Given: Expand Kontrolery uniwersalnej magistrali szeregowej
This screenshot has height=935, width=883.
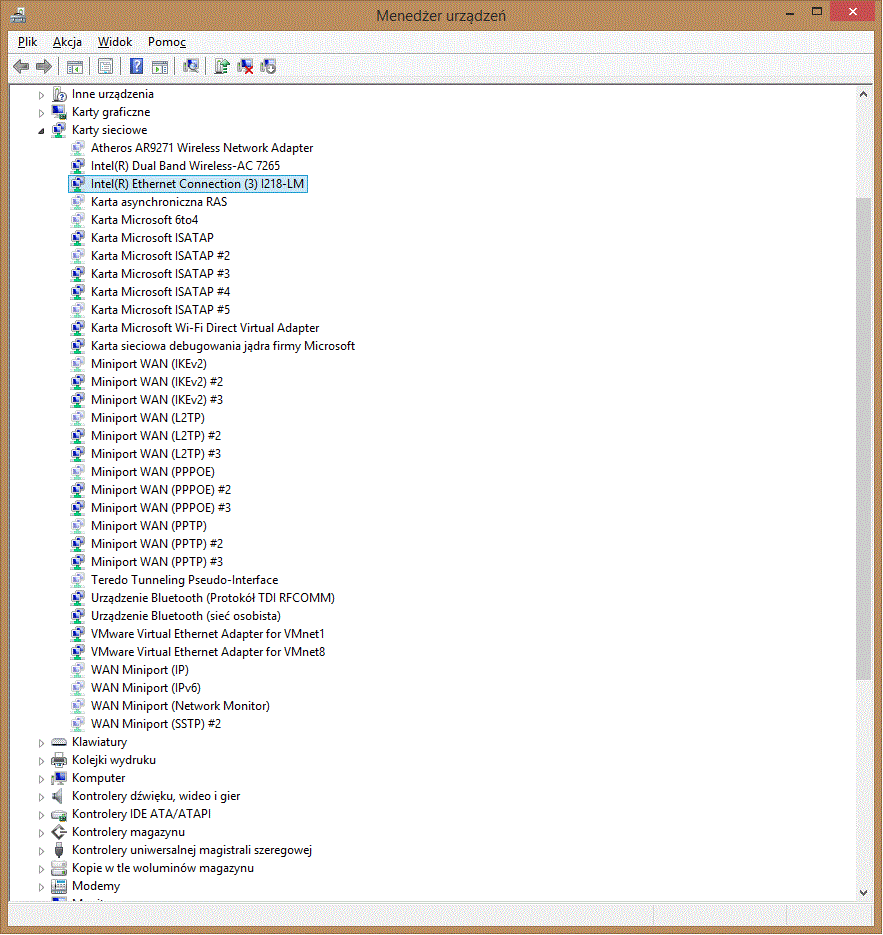Looking at the screenshot, I should (41, 851).
